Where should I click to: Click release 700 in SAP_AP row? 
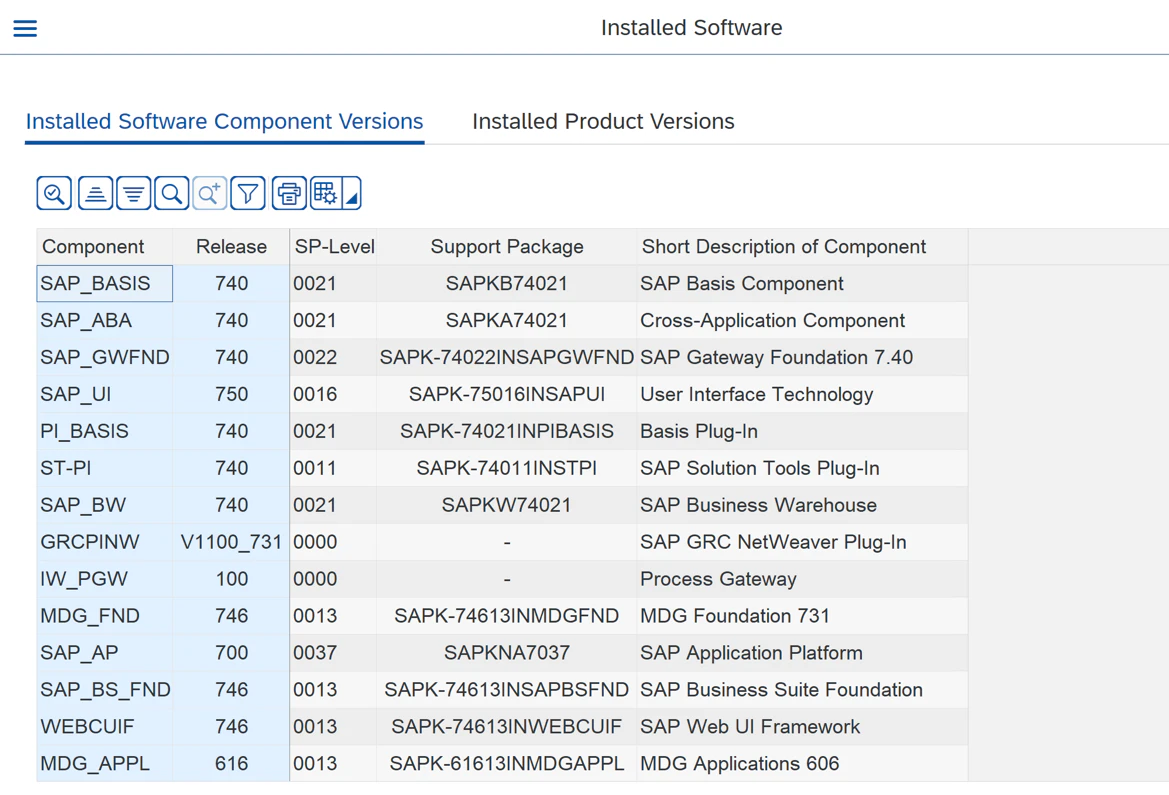pyautogui.click(x=231, y=653)
